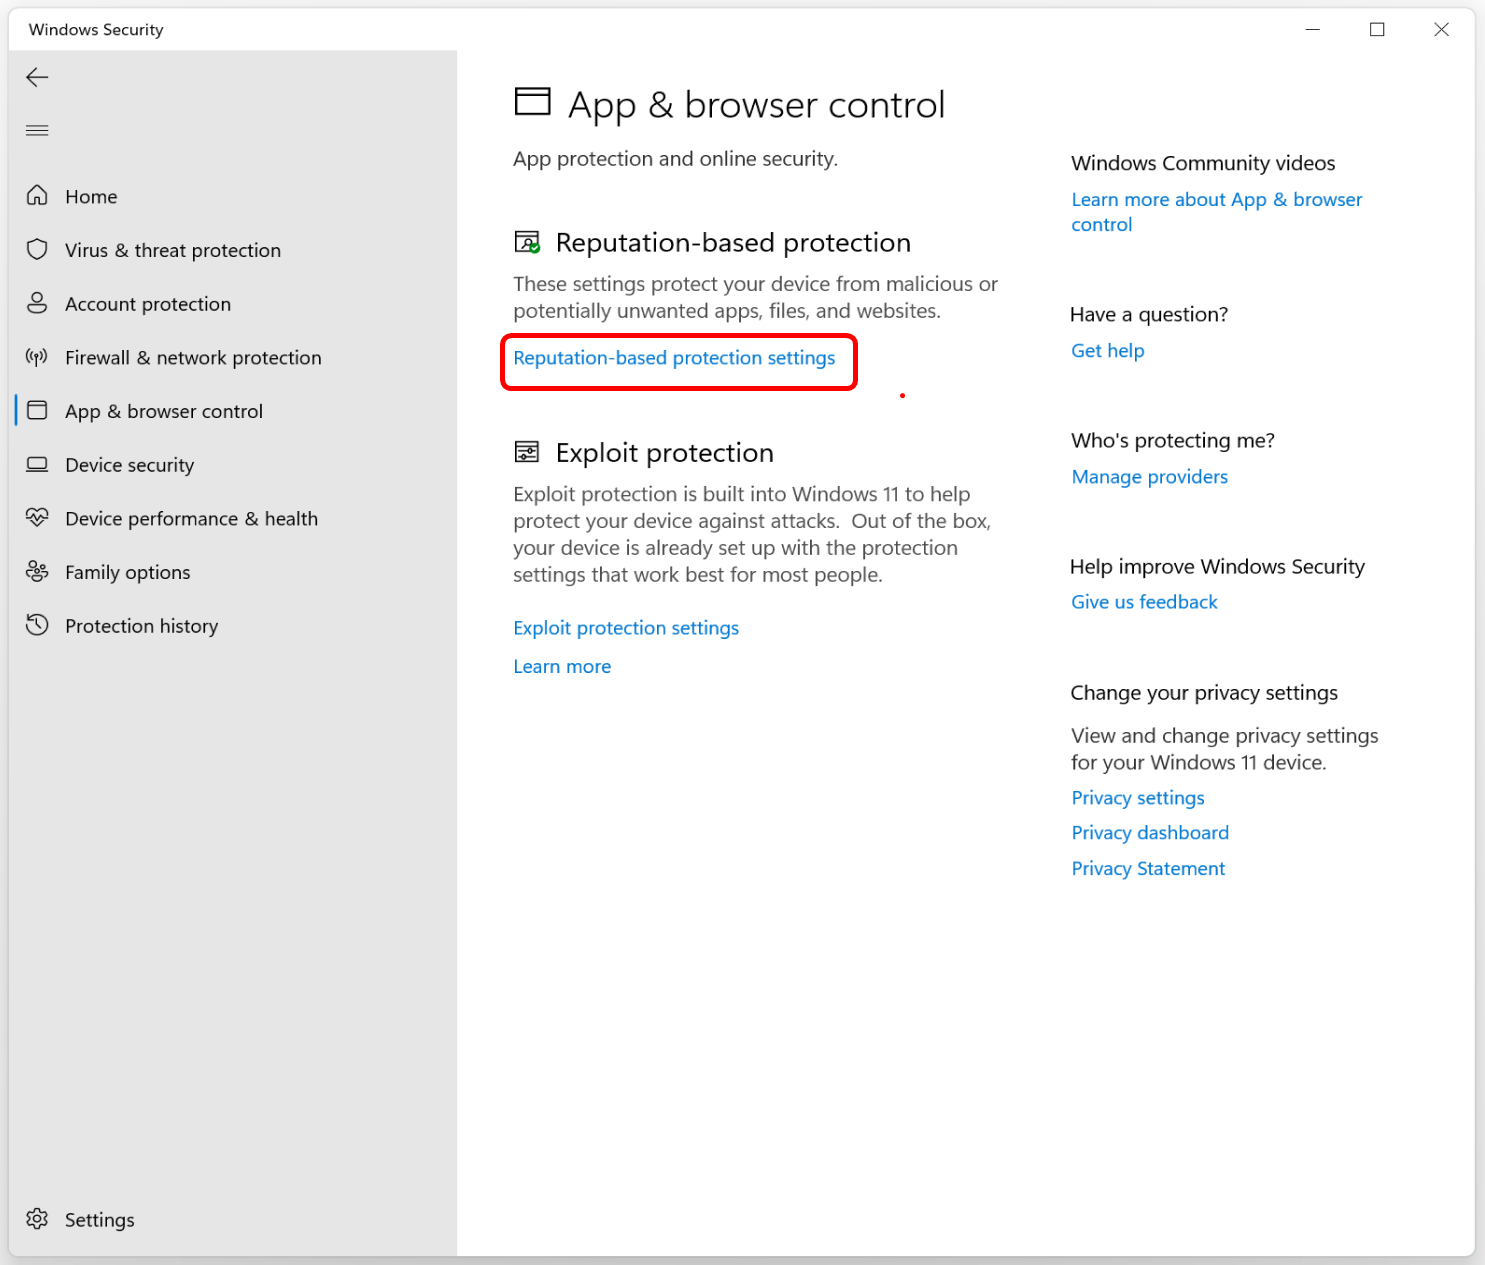Screen dimensions: 1485x1265
Task: Click the App & browser control window icon in sidebar
Action: (x=37, y=410)
